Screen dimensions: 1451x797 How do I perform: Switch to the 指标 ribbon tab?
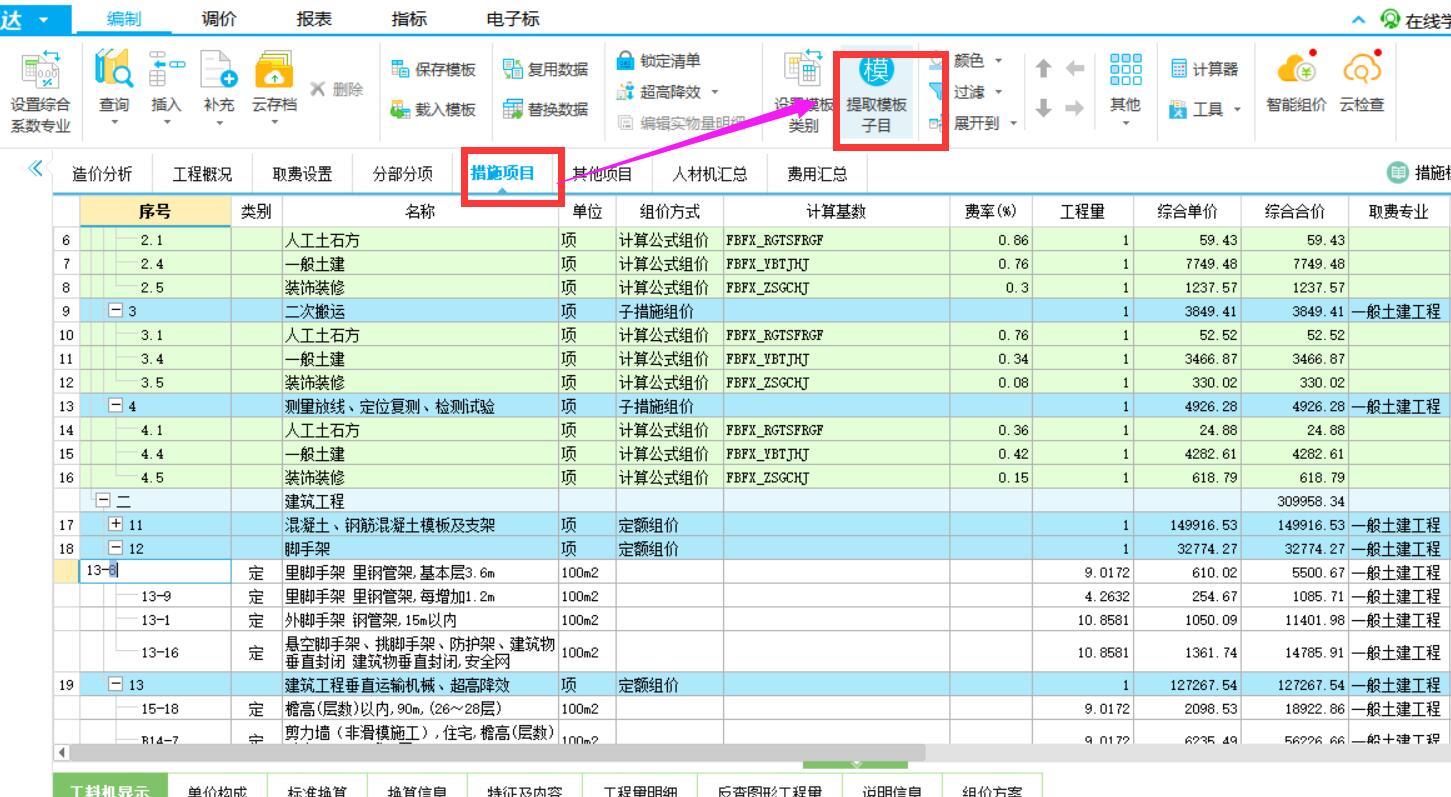408,18
